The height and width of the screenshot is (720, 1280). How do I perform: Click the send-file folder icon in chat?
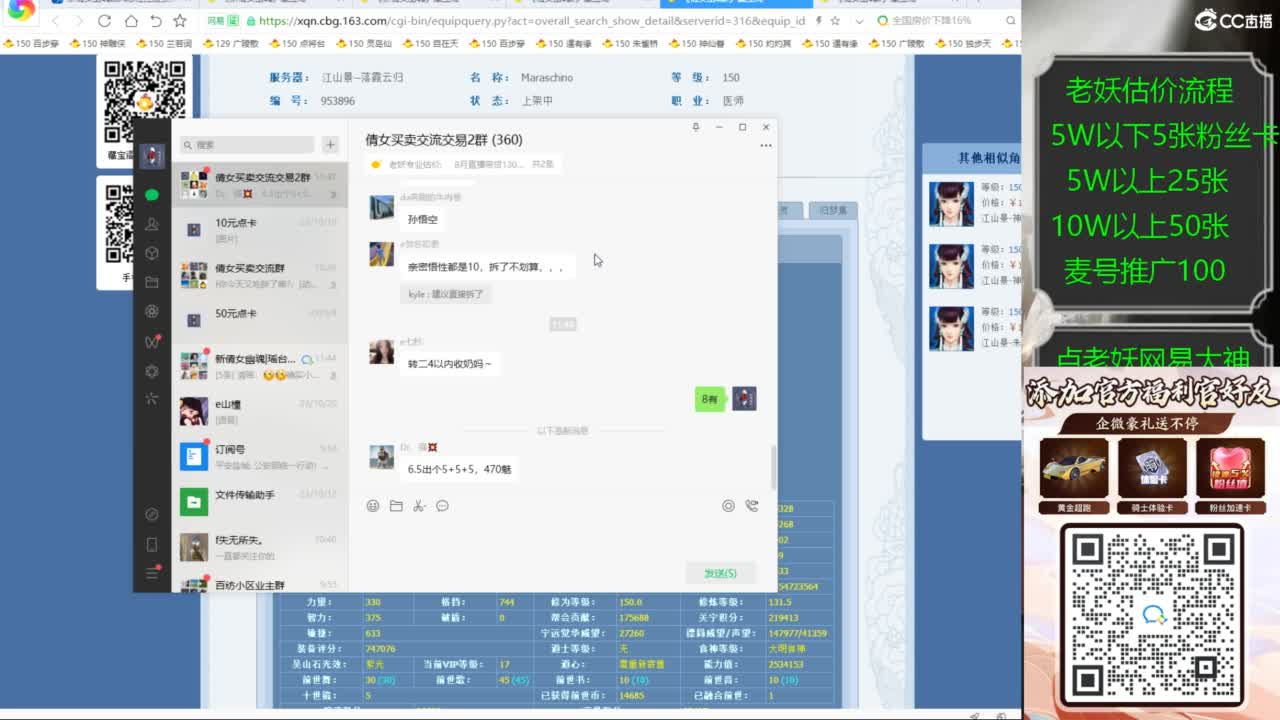396,506
